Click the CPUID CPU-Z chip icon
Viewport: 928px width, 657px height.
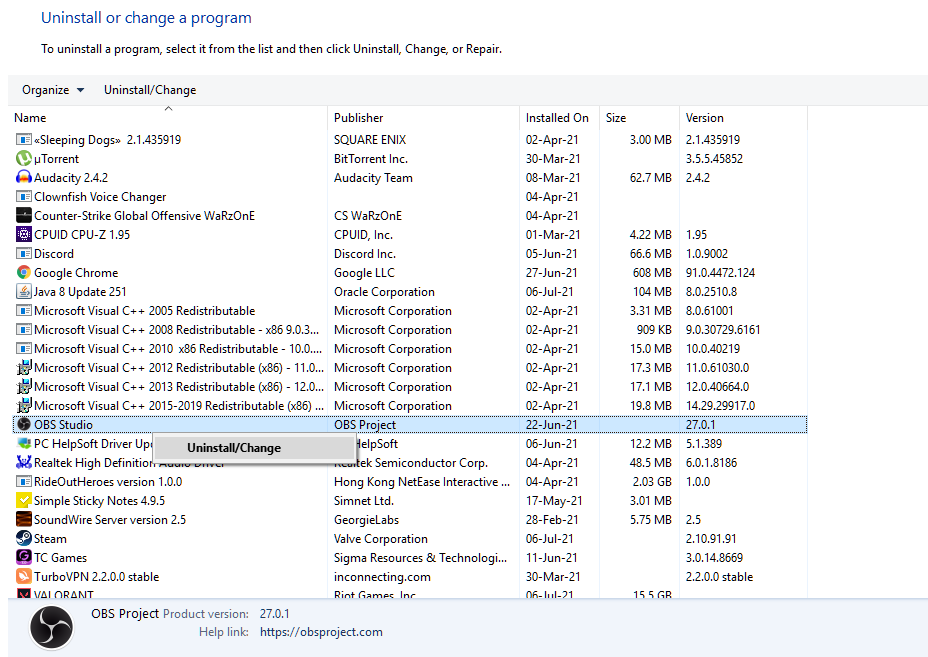click(x=24, y=234)
